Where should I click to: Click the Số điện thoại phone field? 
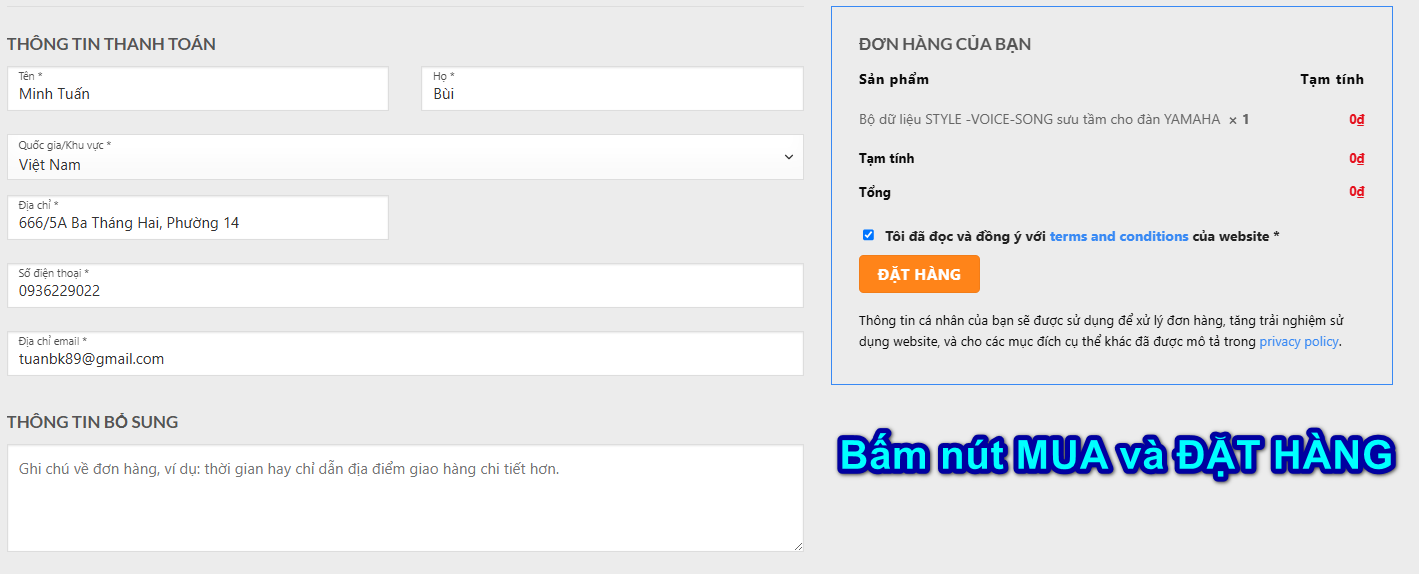tap(405, 285)
